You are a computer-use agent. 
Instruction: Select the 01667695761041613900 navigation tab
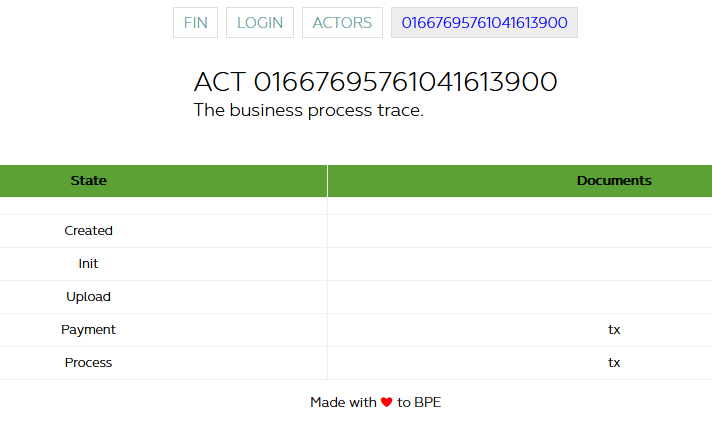click(484, 23)
